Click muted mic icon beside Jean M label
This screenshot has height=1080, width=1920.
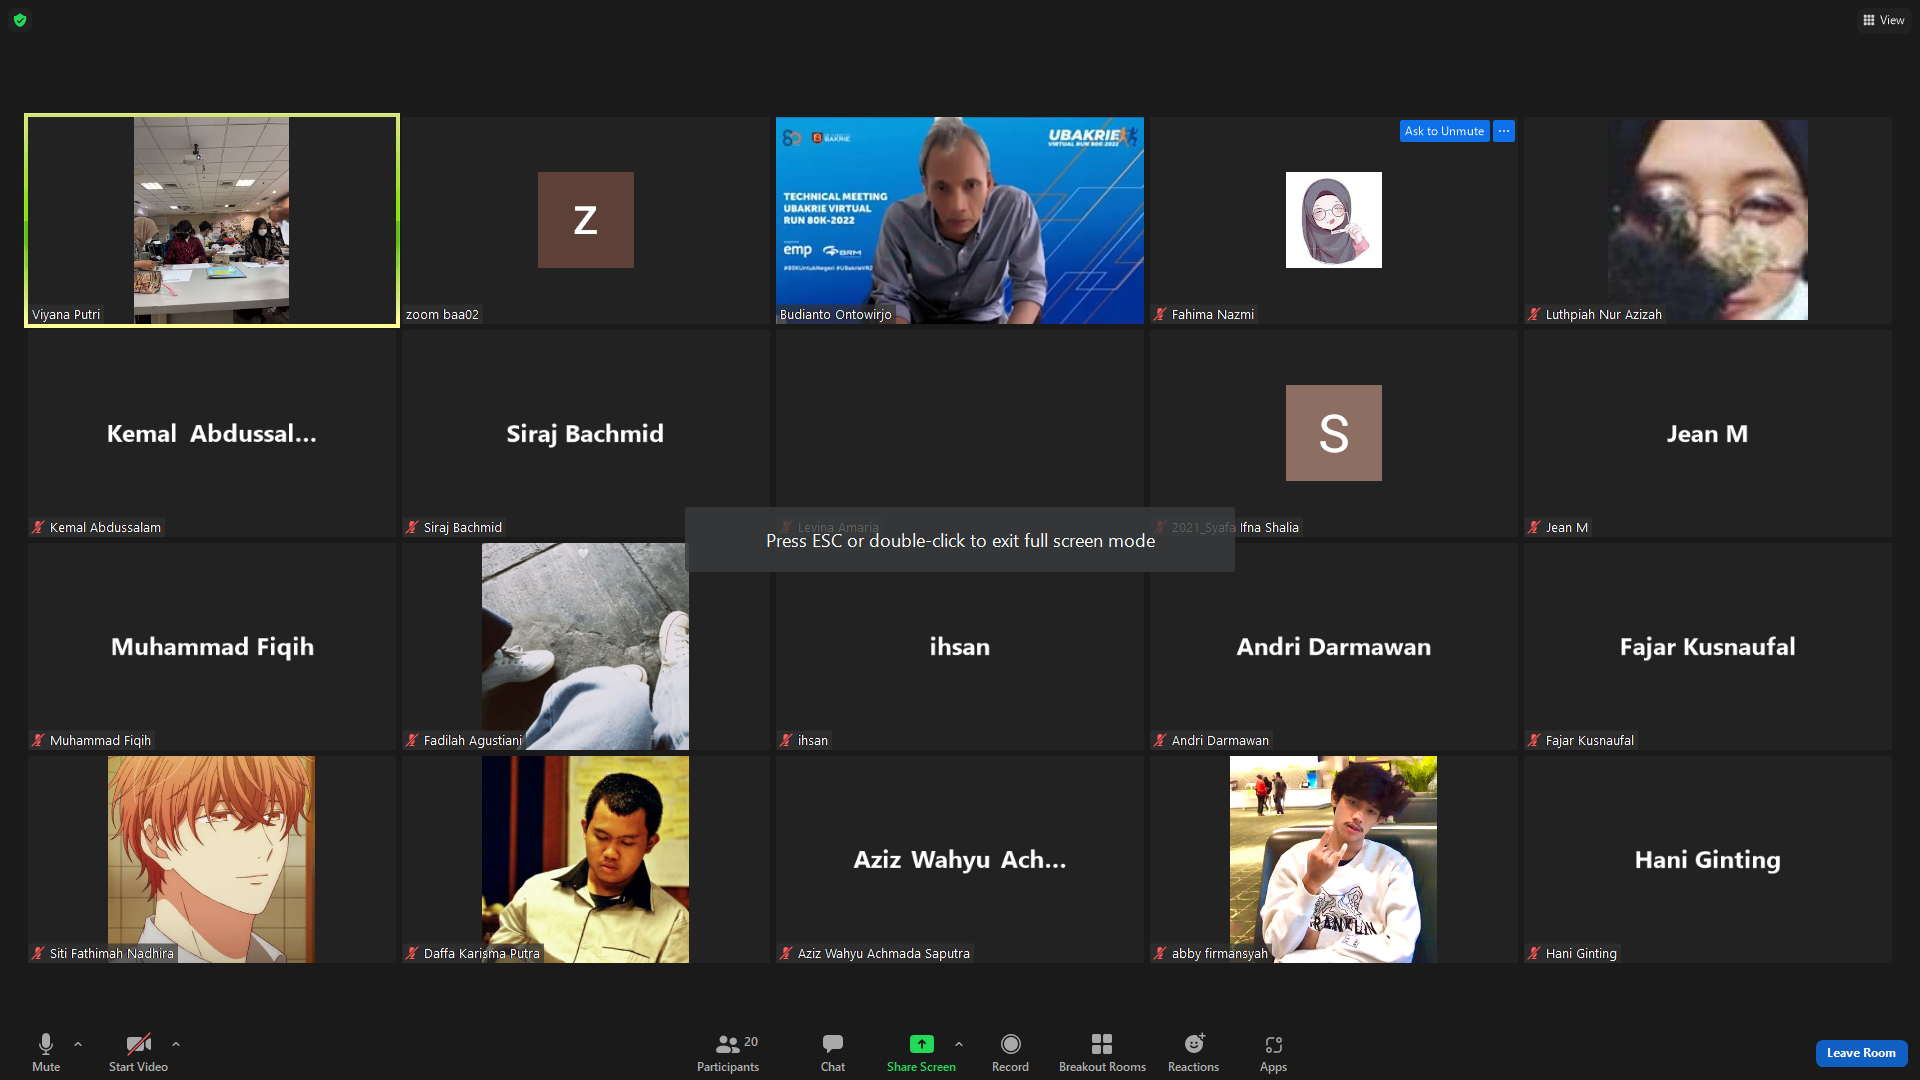point(1534,527)
